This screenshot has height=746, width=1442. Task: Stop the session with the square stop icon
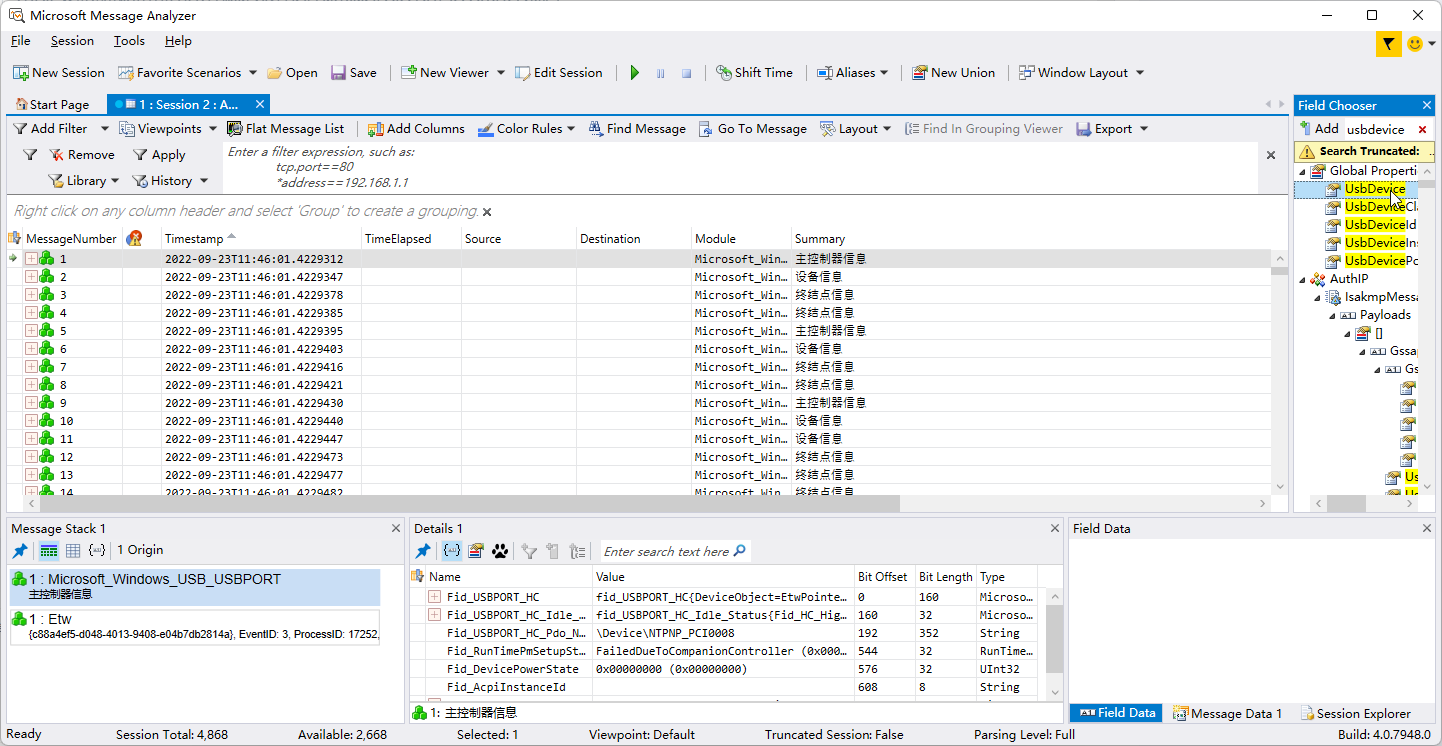tap(686, 73)
